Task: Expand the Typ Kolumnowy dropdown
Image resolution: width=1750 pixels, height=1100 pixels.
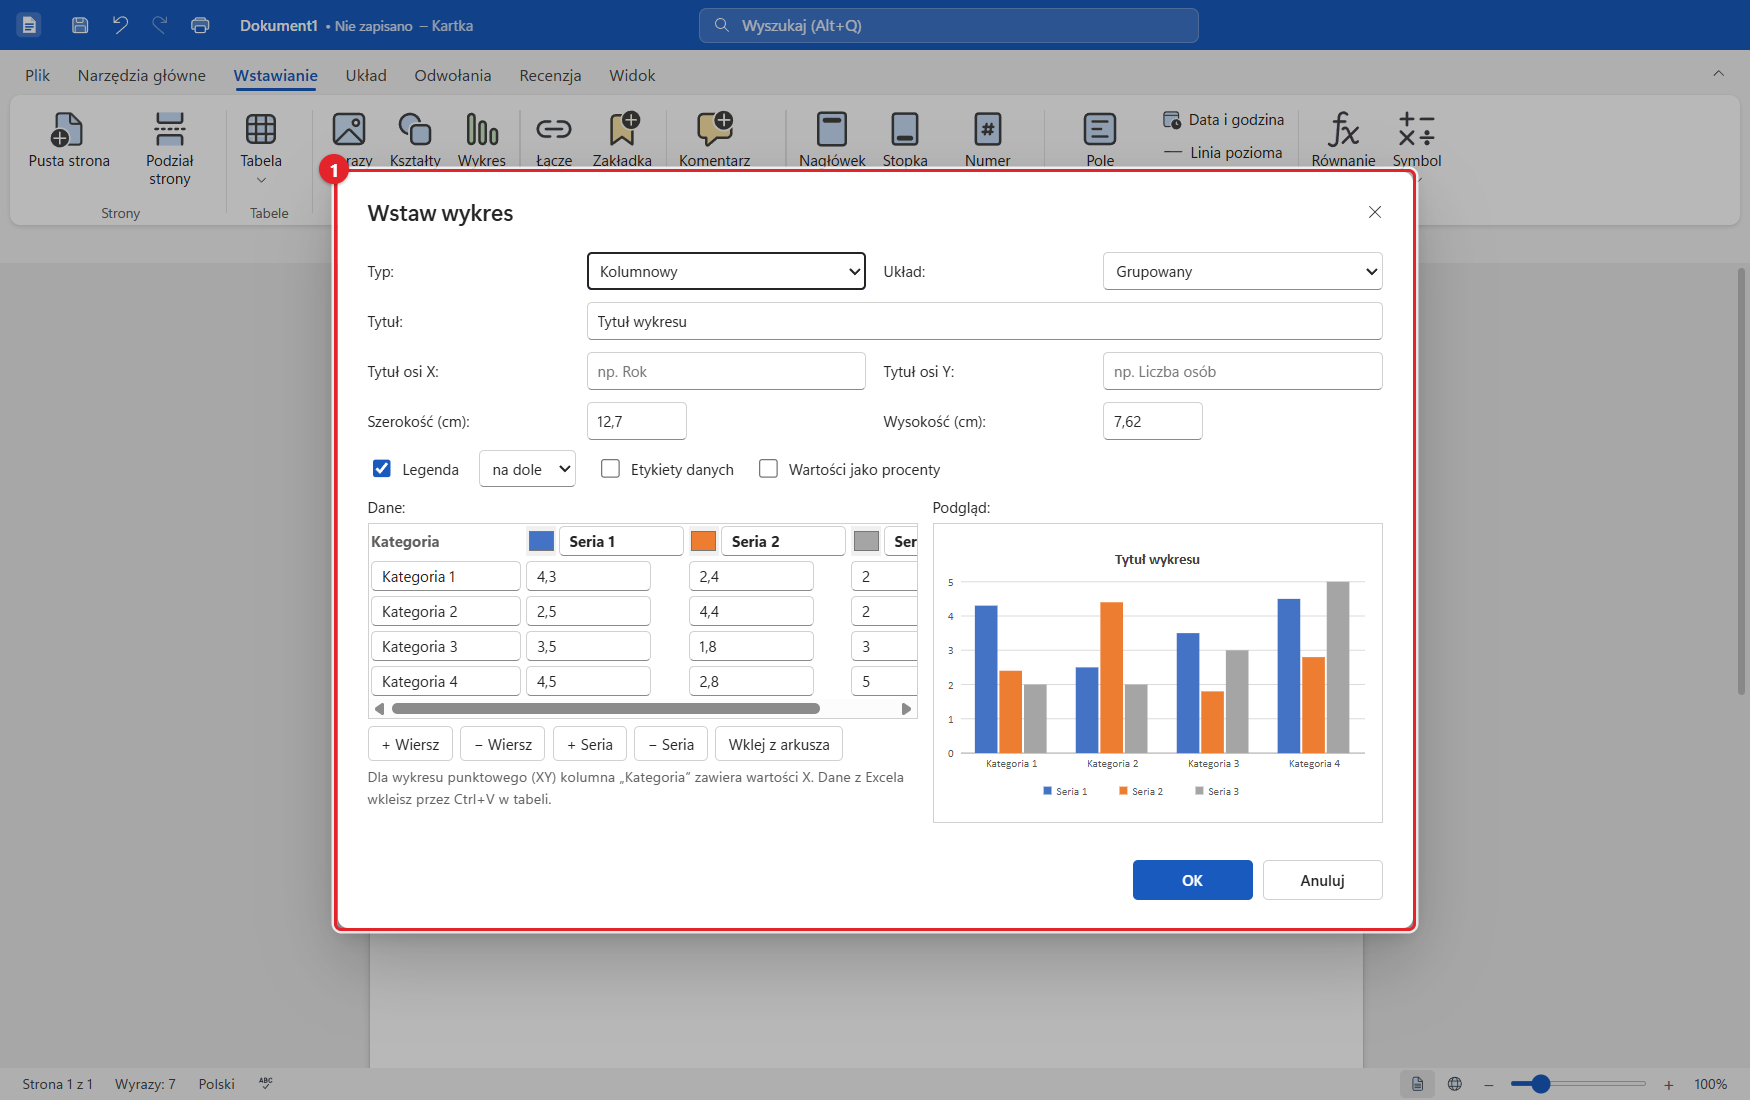Action: 726,271
